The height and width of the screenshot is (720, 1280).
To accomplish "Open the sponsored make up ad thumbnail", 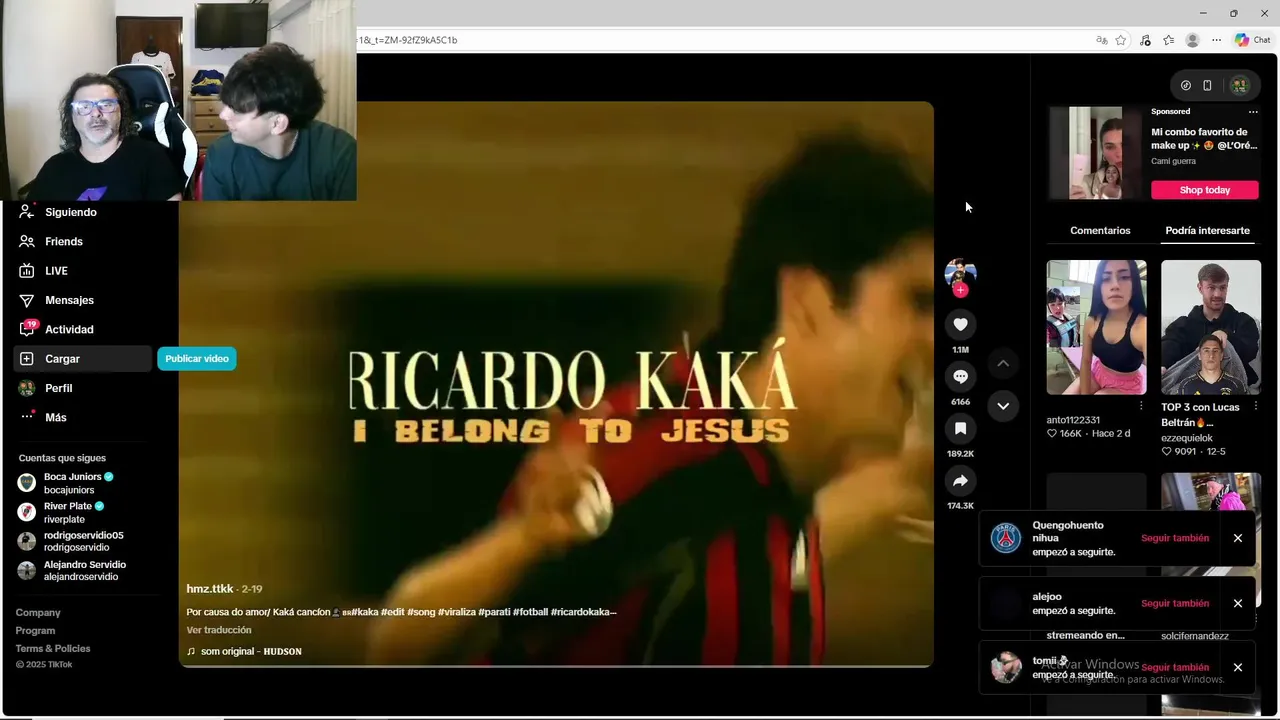I will (x=1095, y=153).
